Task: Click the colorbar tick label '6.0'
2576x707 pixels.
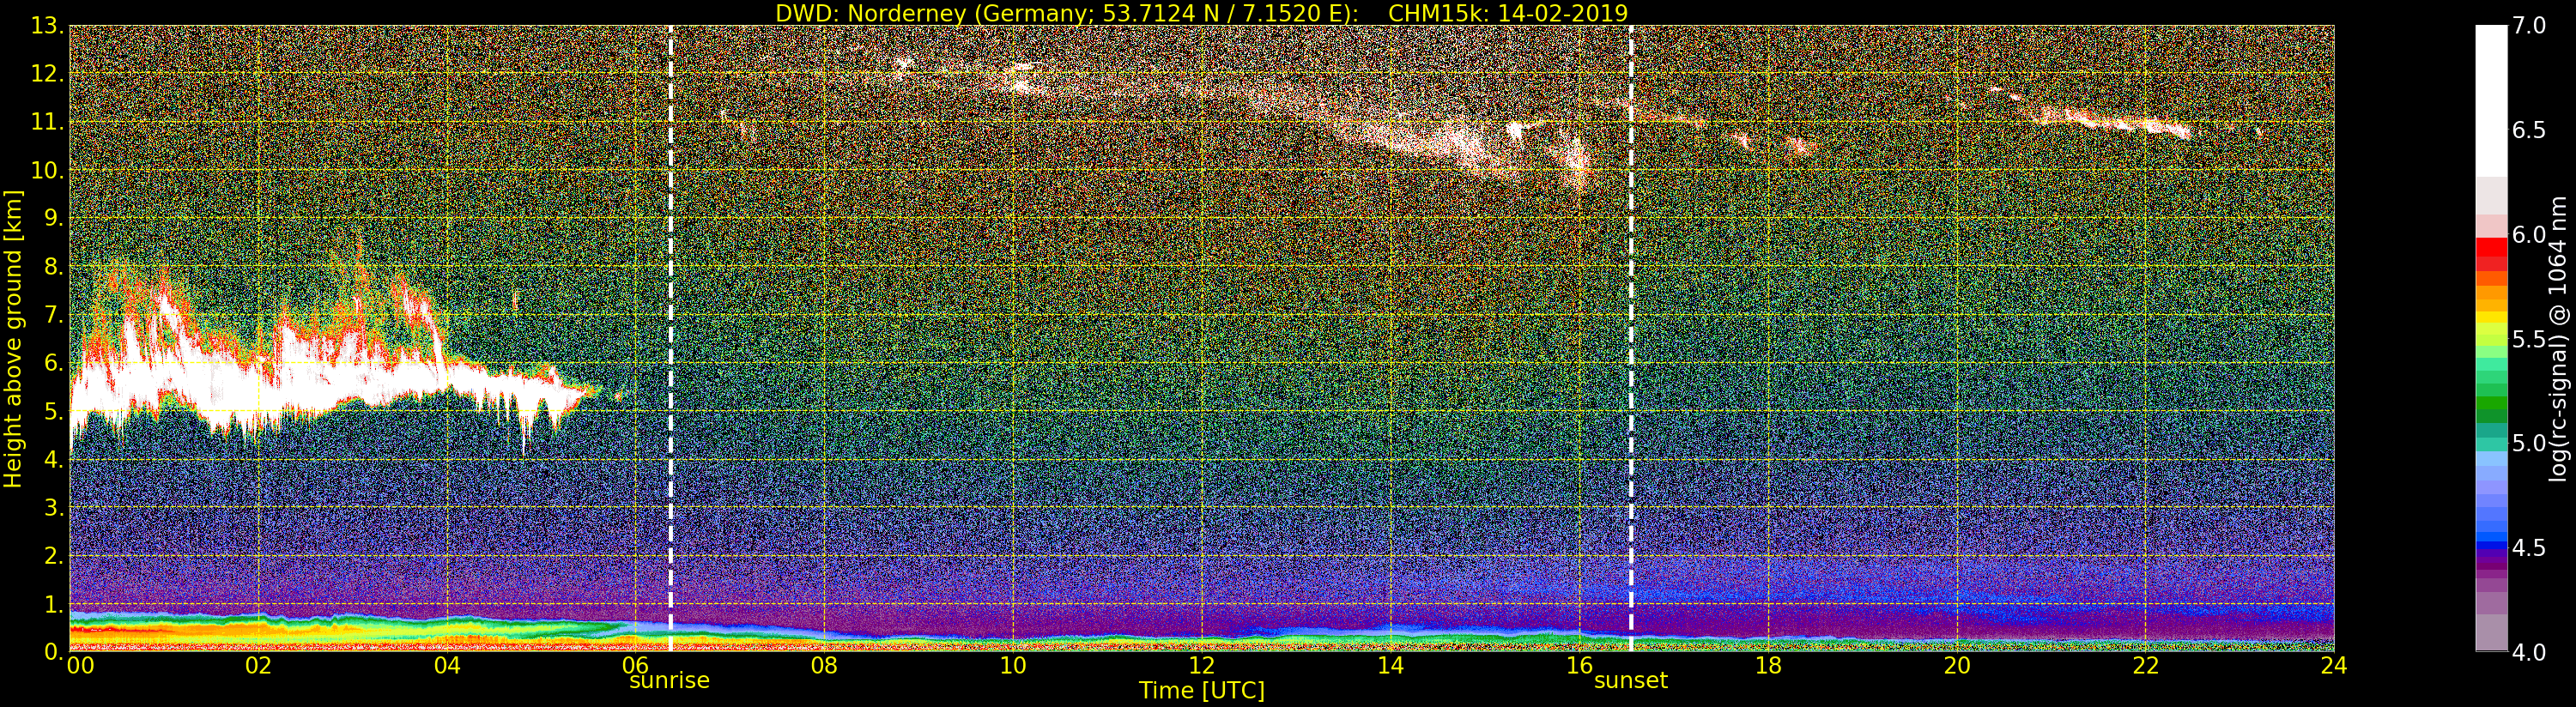Action: [2529, 234]
